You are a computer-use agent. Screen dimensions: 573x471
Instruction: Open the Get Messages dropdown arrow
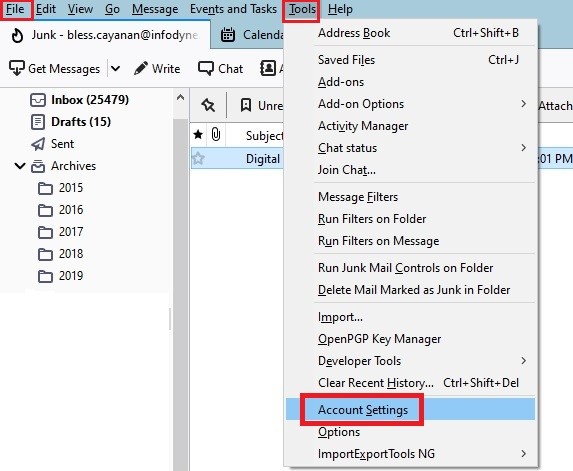coord(115,68)
